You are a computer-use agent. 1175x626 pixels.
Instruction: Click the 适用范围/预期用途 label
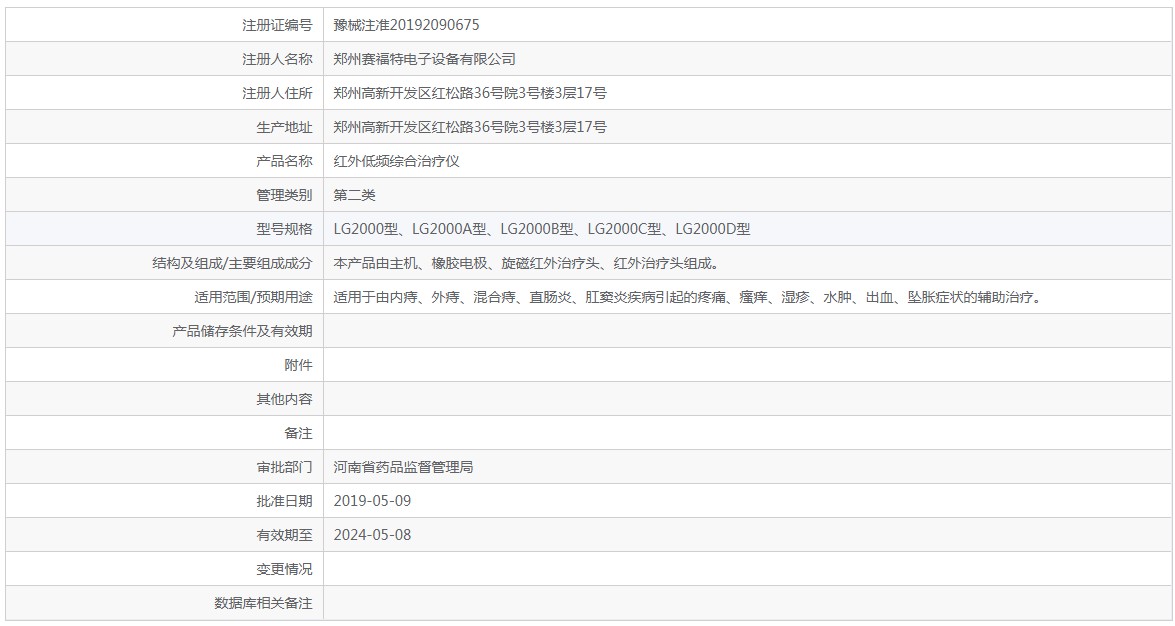[253, 298]
